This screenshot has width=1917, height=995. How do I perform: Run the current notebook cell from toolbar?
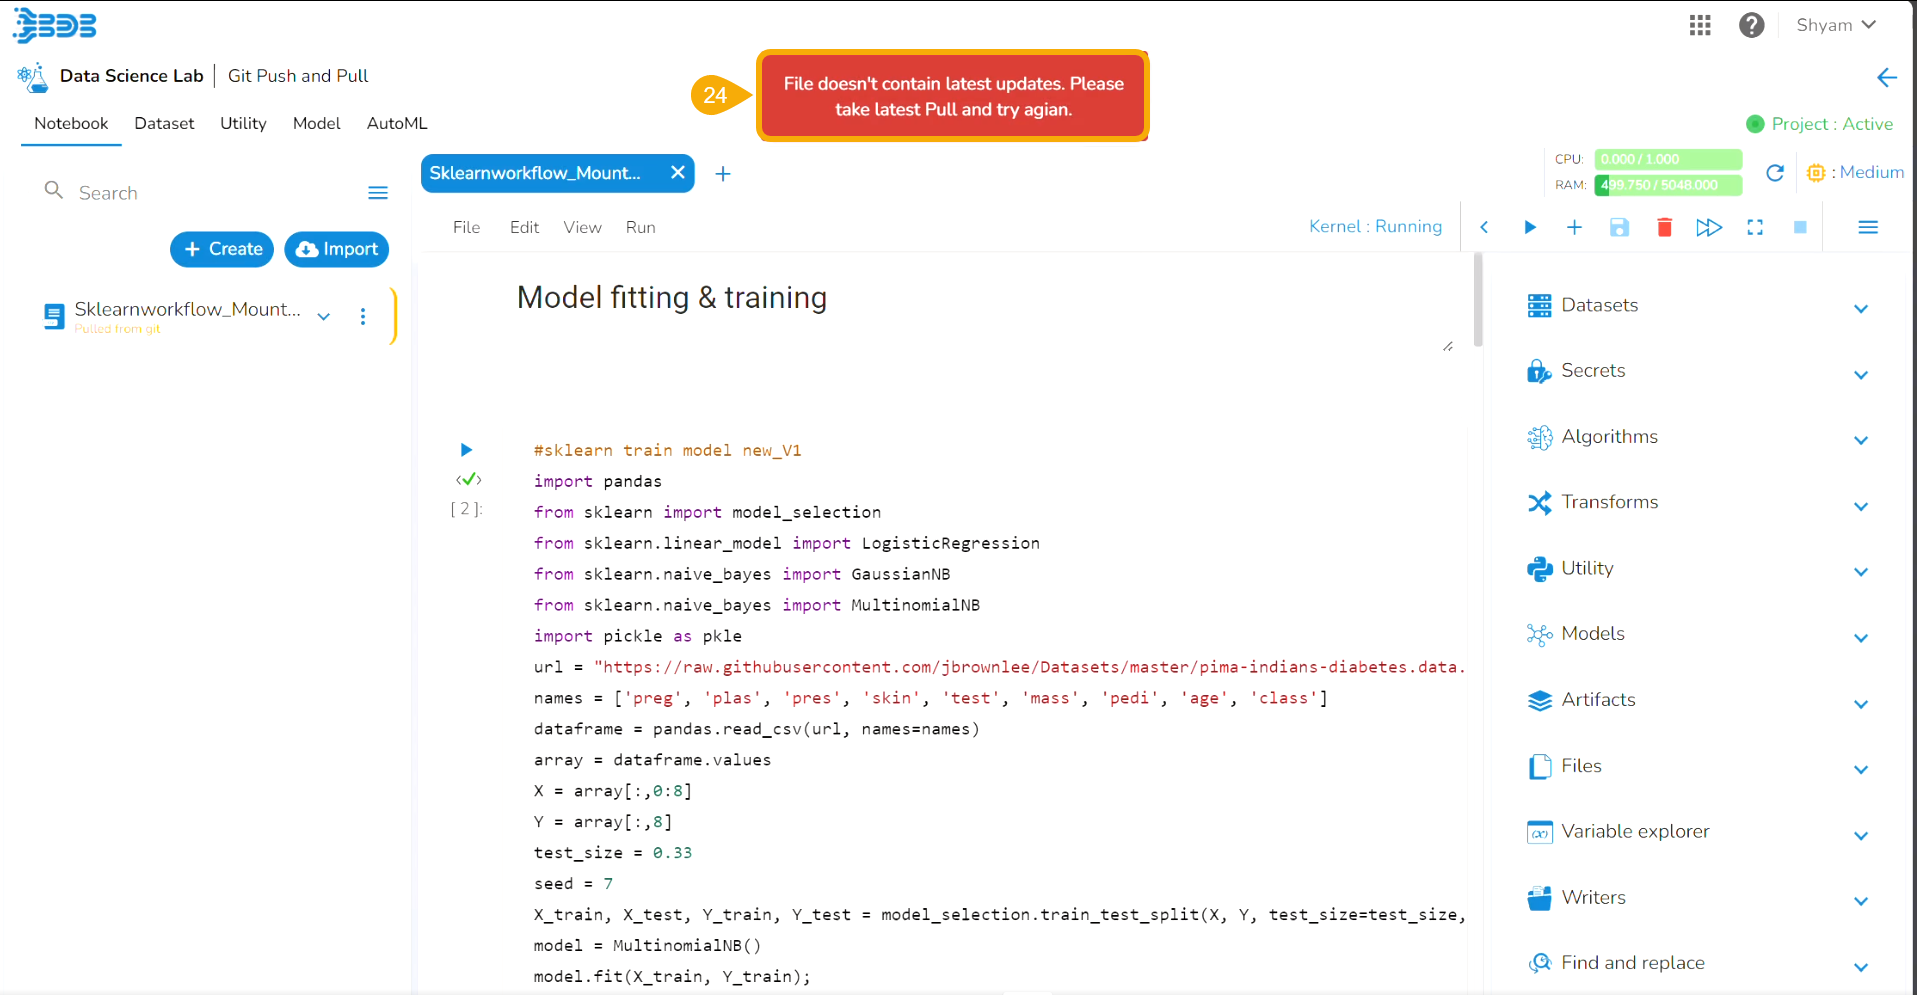pos(1529,227)
